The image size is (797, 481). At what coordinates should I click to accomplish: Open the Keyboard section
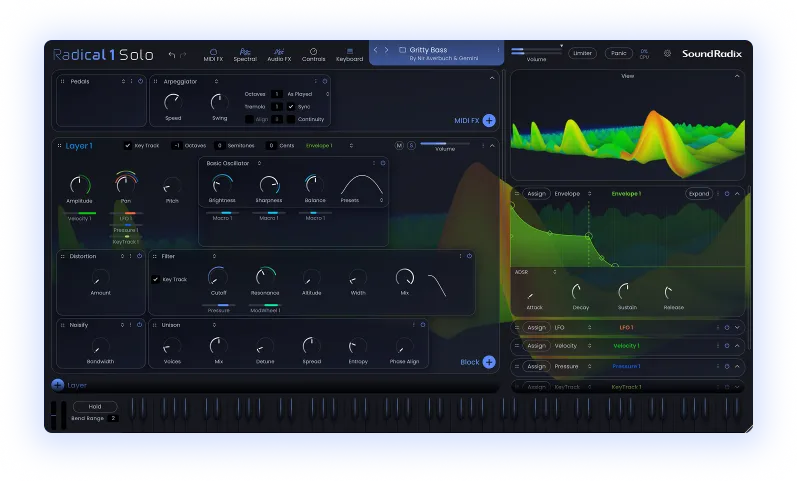coord(350,55)
